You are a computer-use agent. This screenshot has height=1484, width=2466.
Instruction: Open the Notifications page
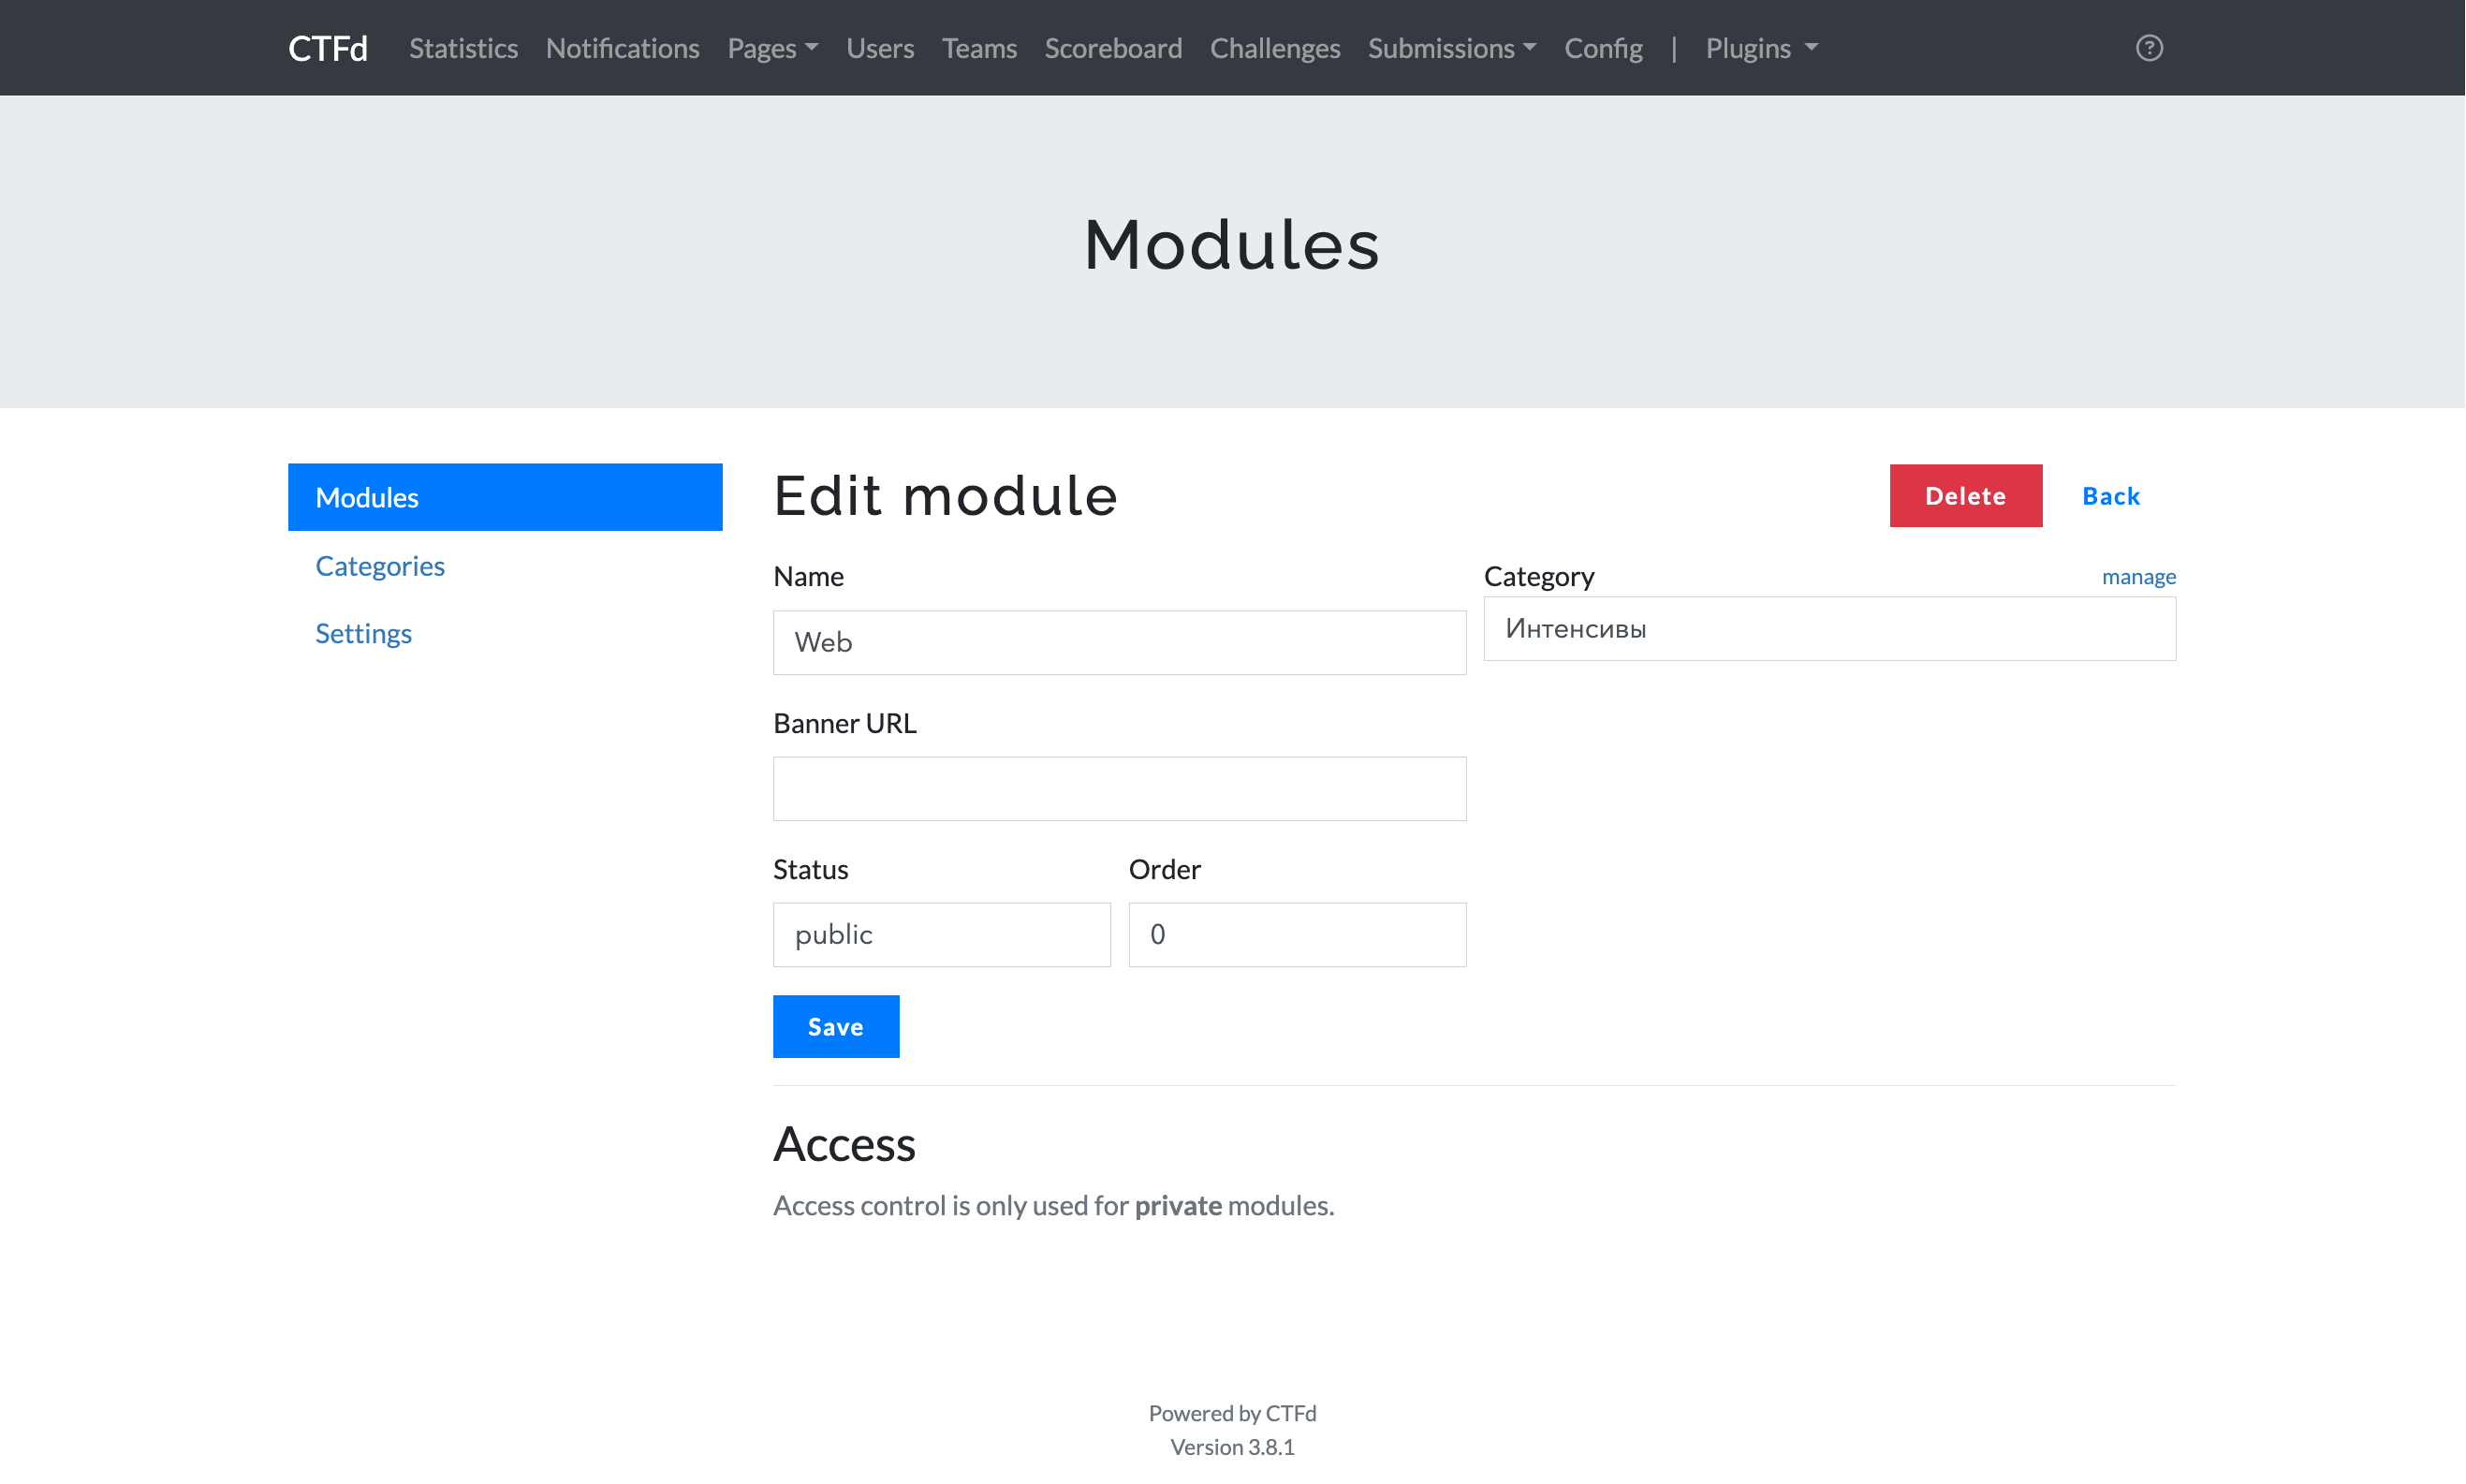pos(622,47)
